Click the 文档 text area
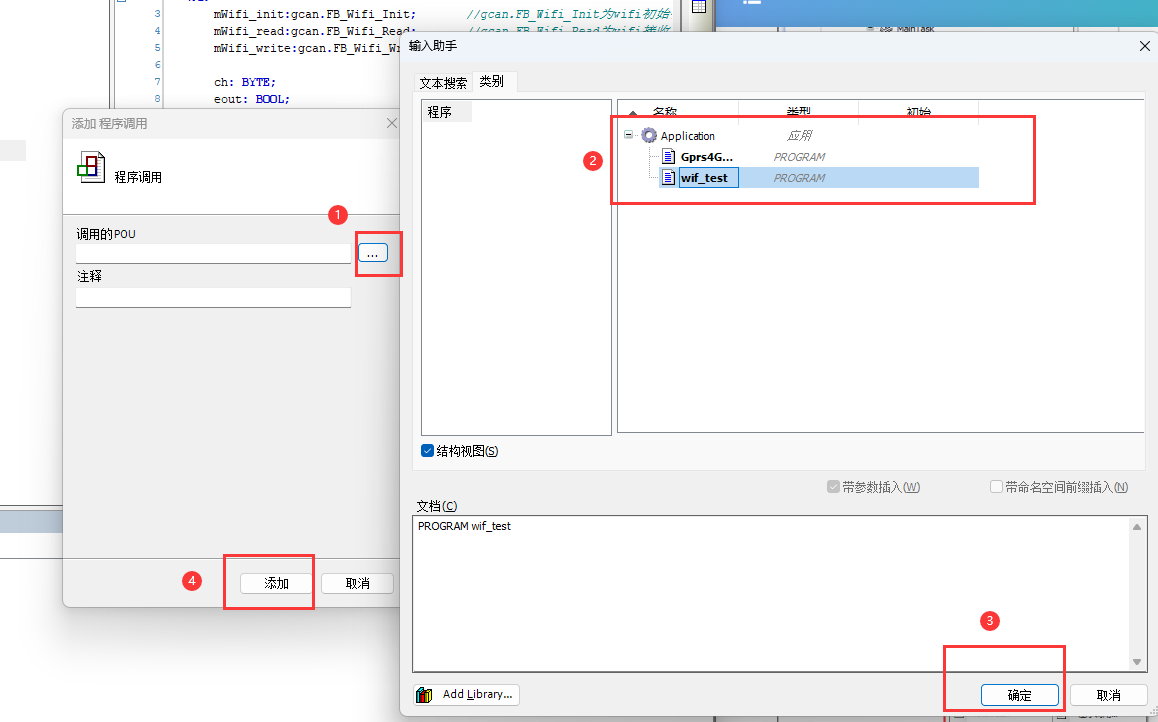Viewport: 1158px width, 722px height. (x=770, y=594)
